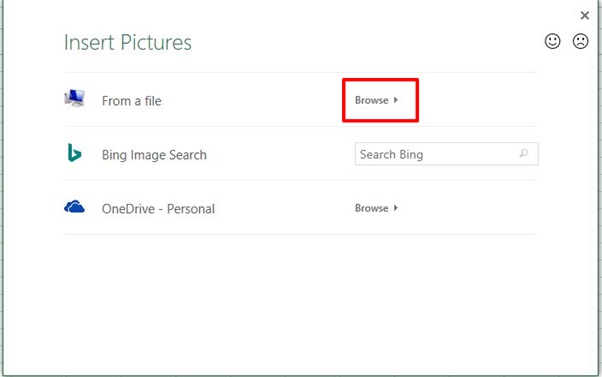This screenshot has width=602, height=377.
Task: Click Browse next to OneDrive - Personal
Action: pos(376,208)
